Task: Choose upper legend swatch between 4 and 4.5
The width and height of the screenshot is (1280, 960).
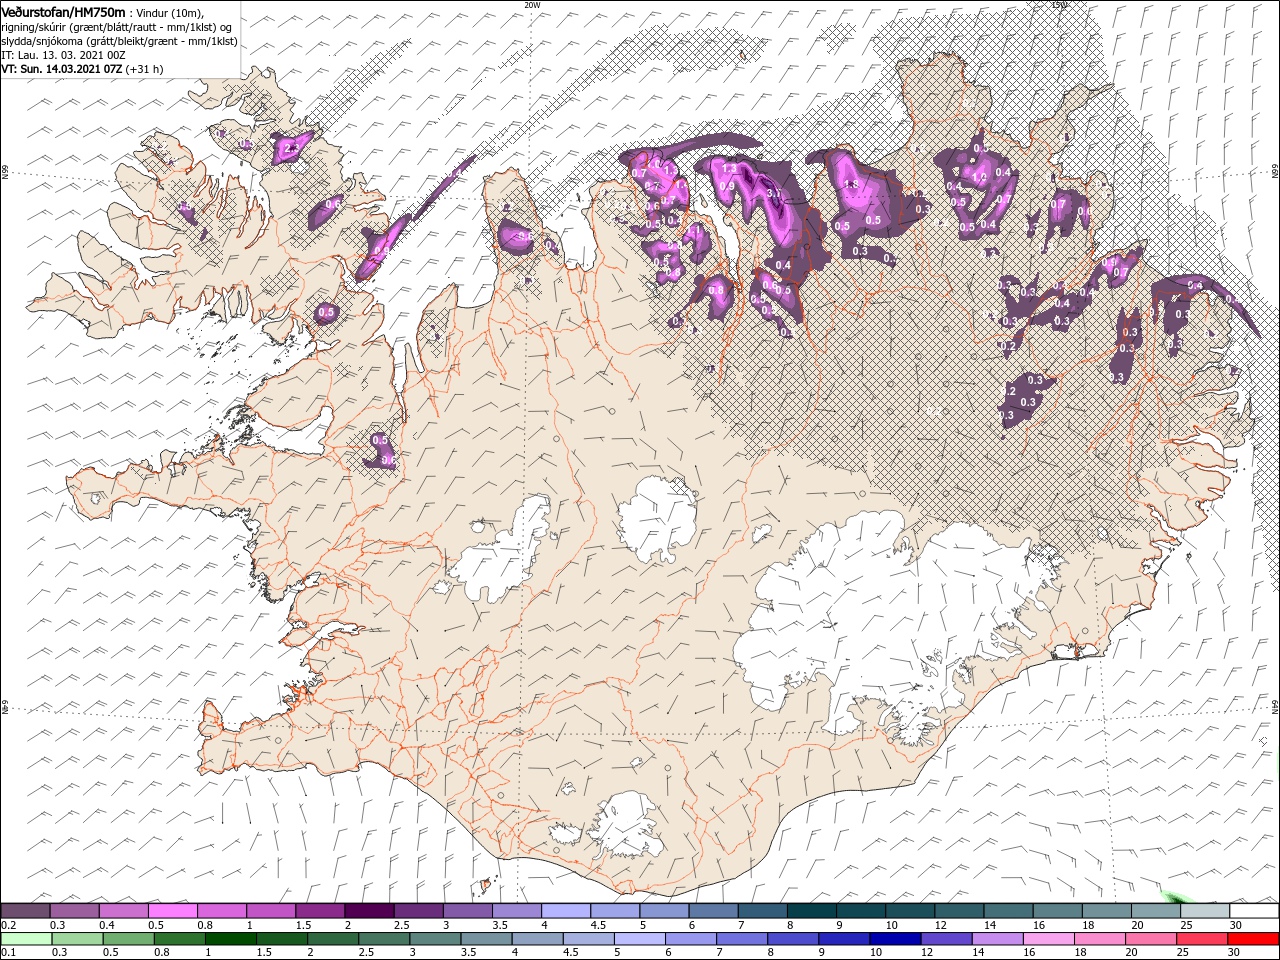Action: pos(566,911)
